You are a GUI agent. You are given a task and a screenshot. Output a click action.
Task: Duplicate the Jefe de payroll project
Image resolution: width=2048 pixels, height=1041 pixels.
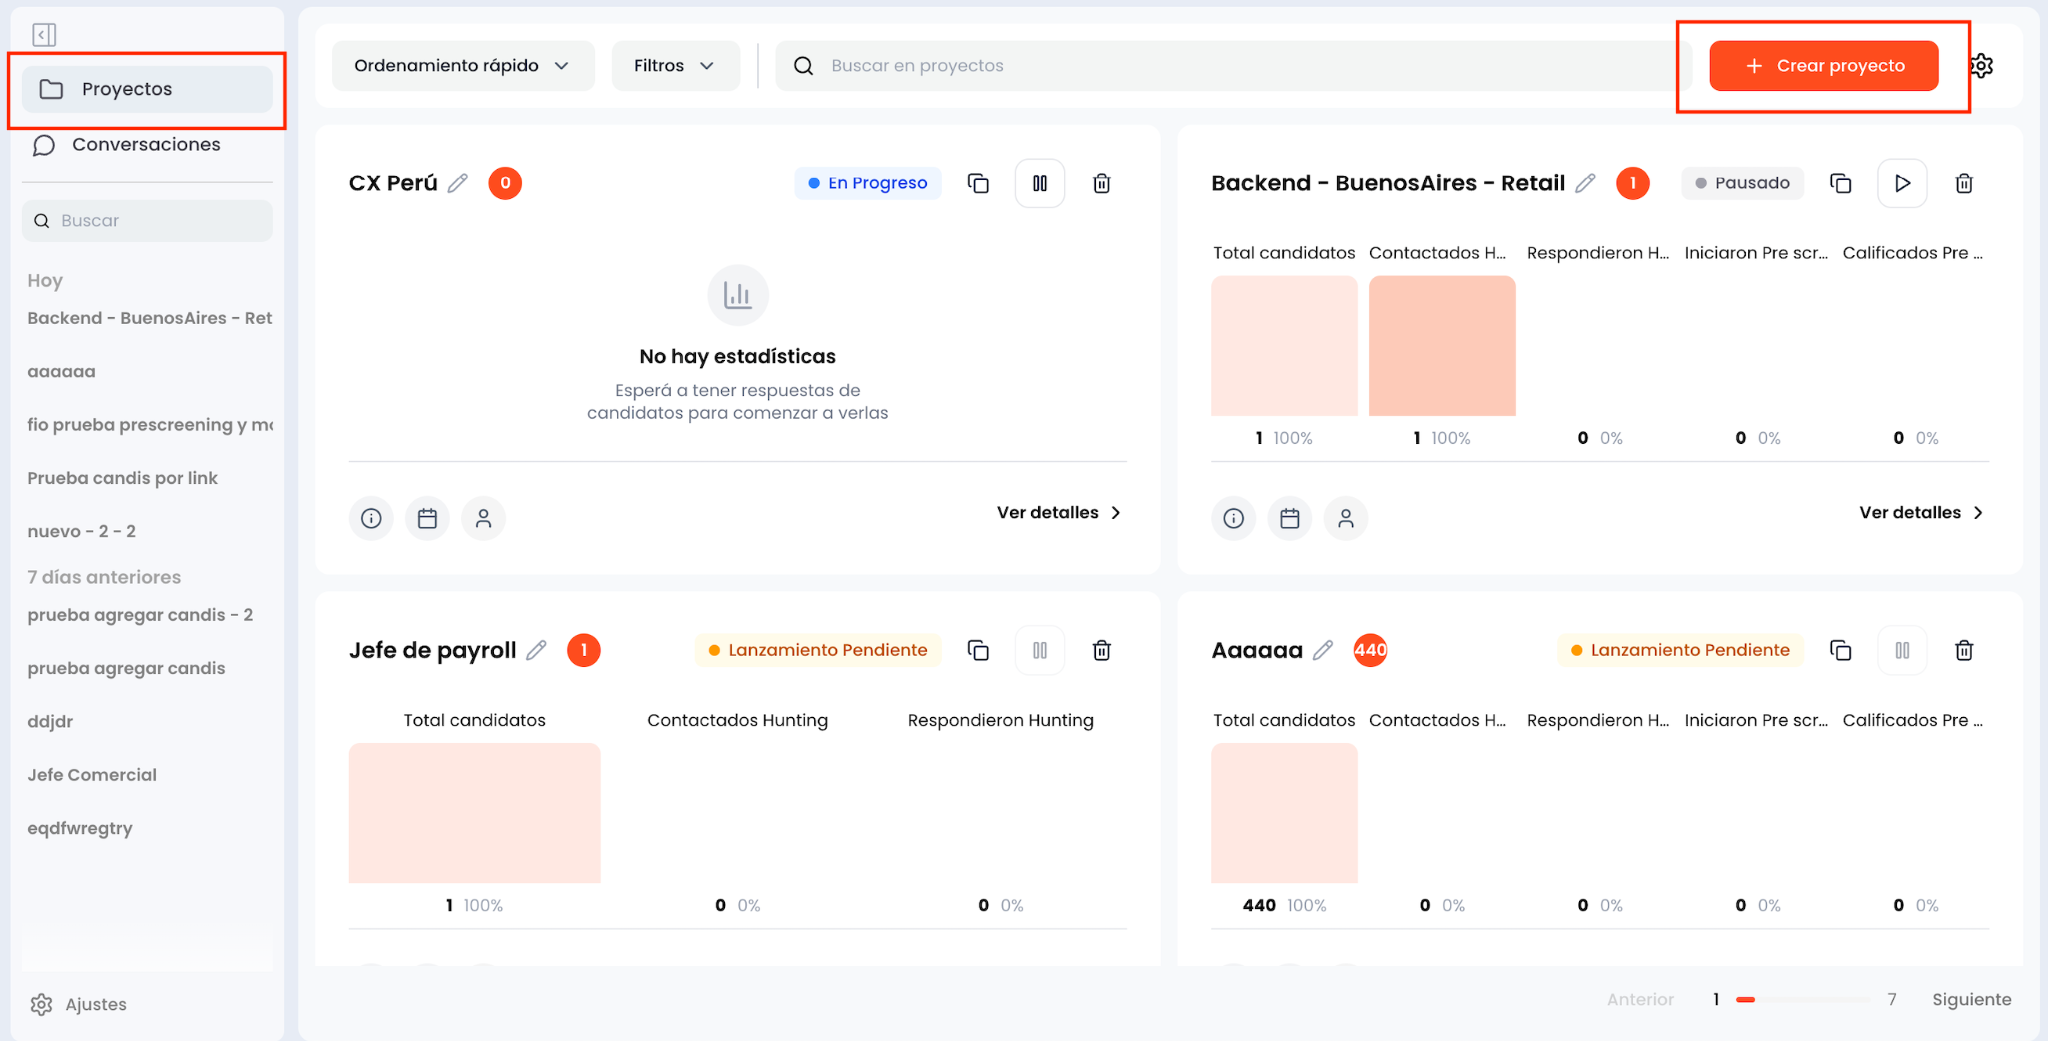(x=978, y=650)
